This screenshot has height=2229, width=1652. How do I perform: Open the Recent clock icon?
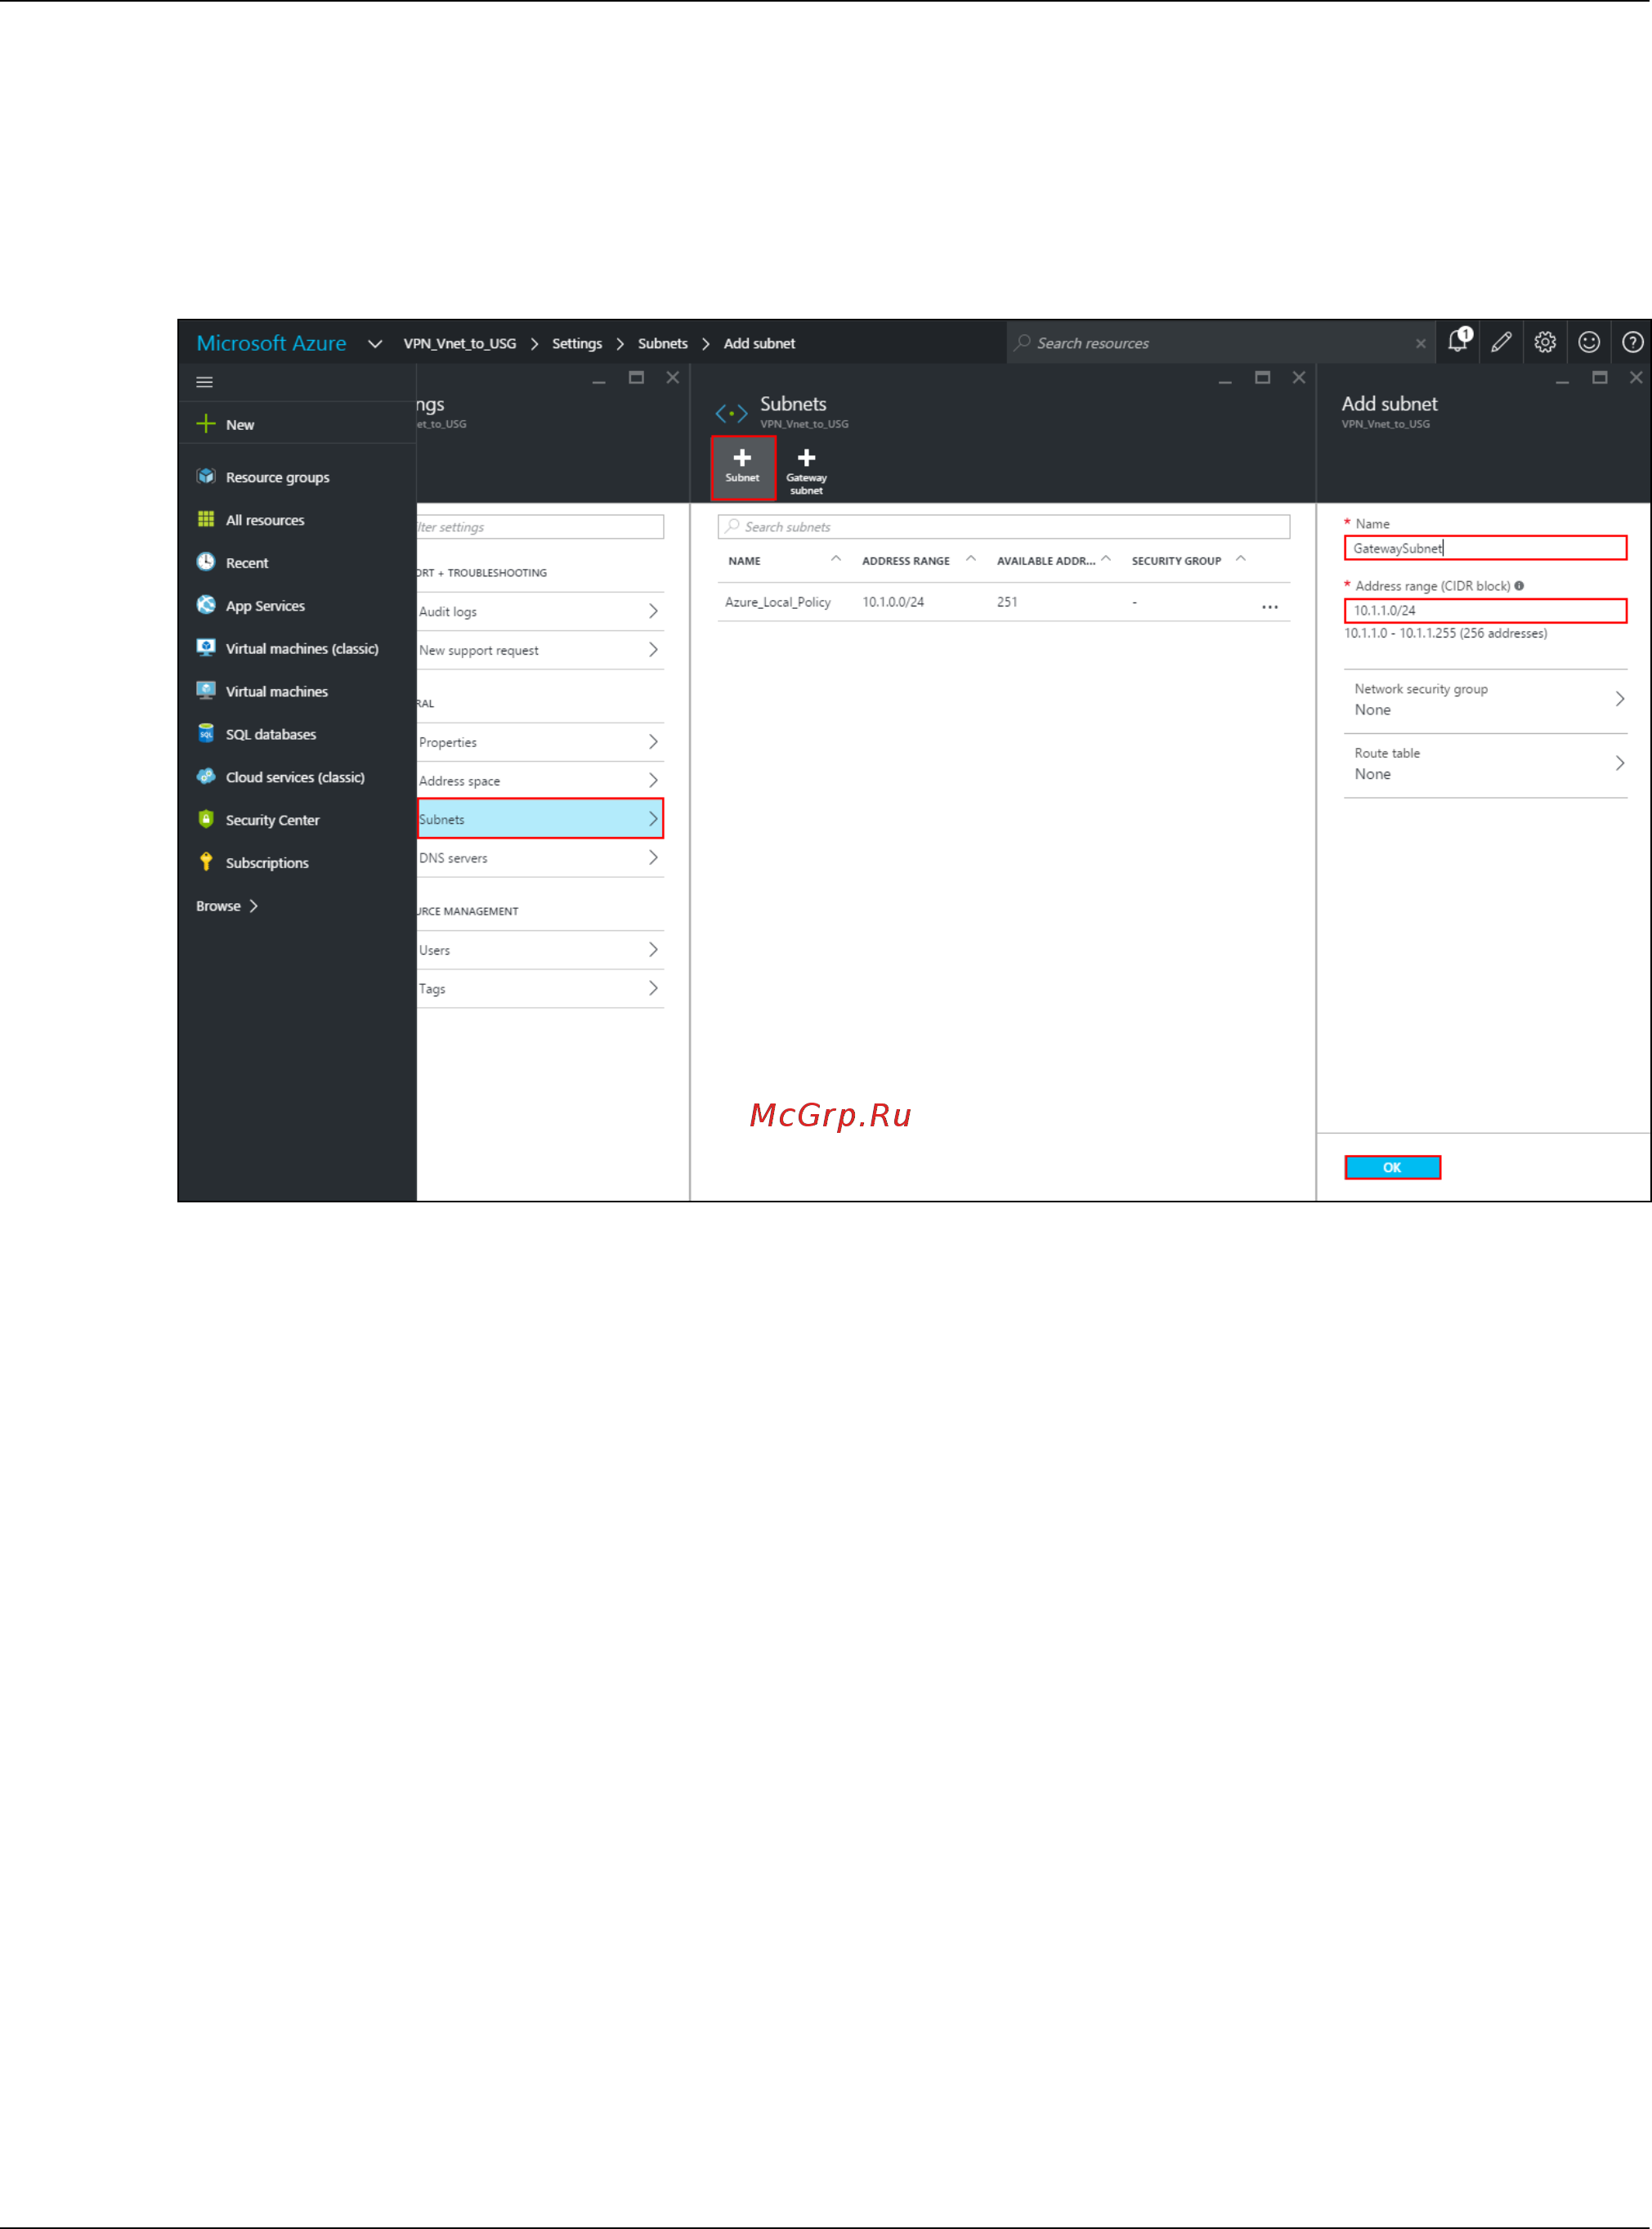206,562
